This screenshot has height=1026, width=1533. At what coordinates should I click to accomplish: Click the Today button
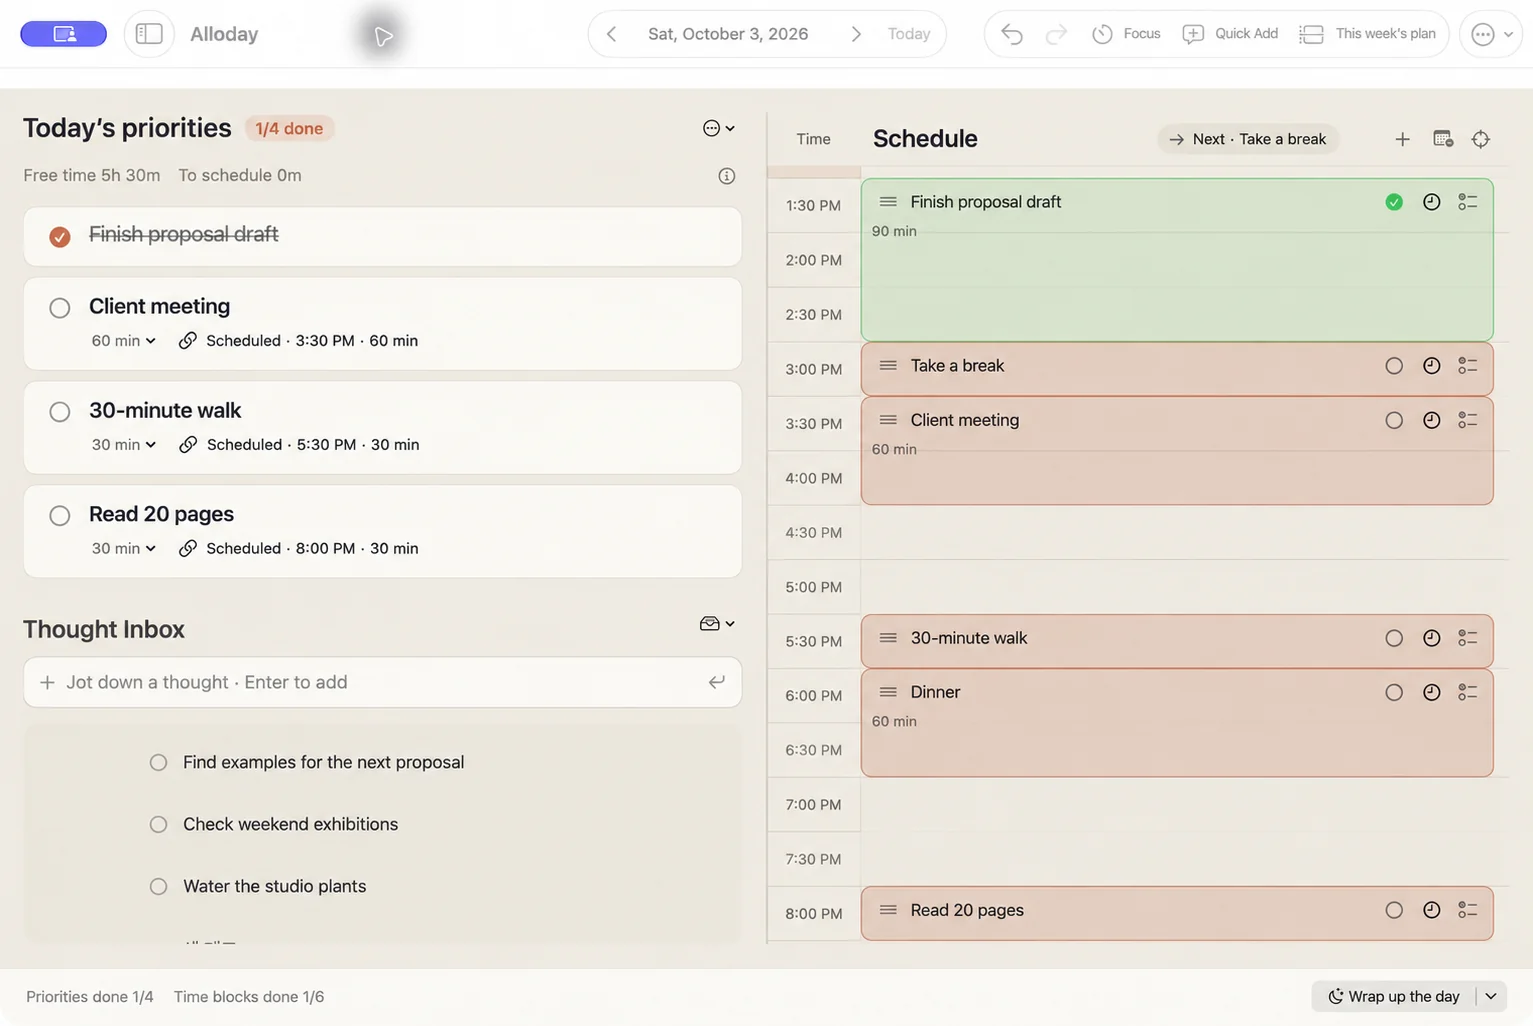pyautogui.click(x=909, y=34)
